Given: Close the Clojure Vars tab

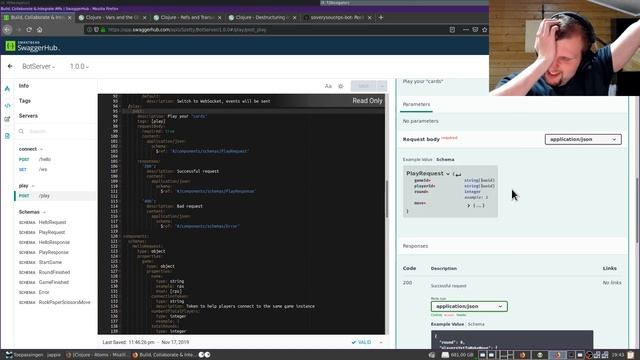Looking at the screenshot, I should (144, 18).
